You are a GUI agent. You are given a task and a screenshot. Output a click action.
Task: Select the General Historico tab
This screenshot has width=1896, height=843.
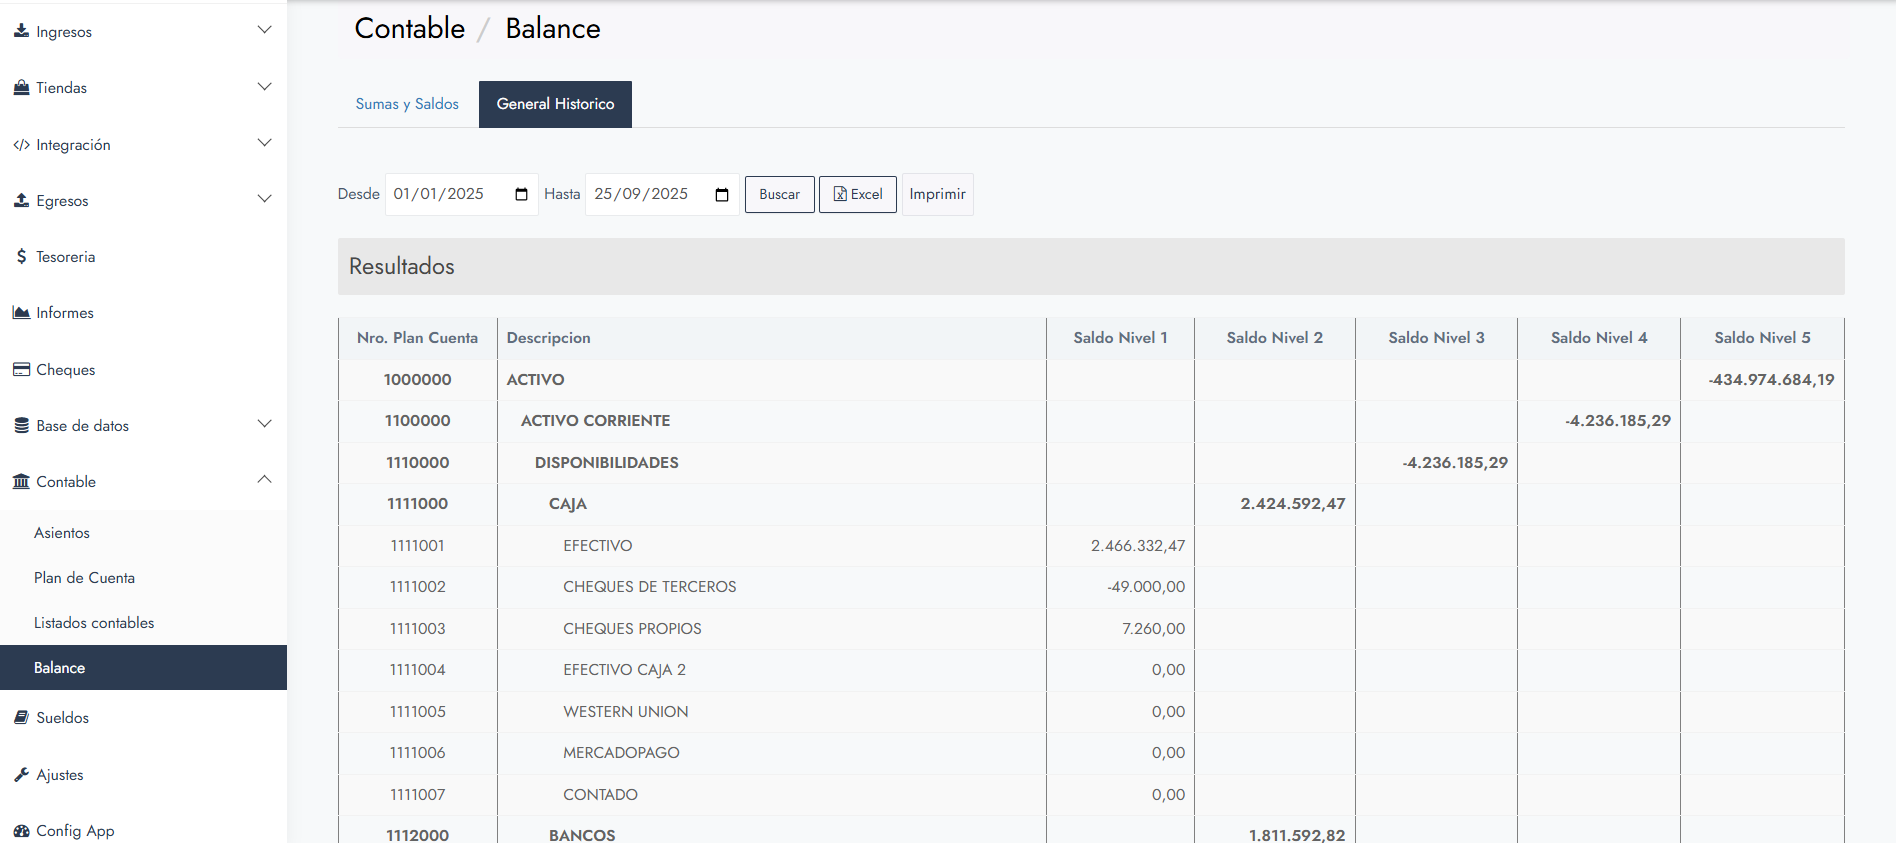click(555, 104)
